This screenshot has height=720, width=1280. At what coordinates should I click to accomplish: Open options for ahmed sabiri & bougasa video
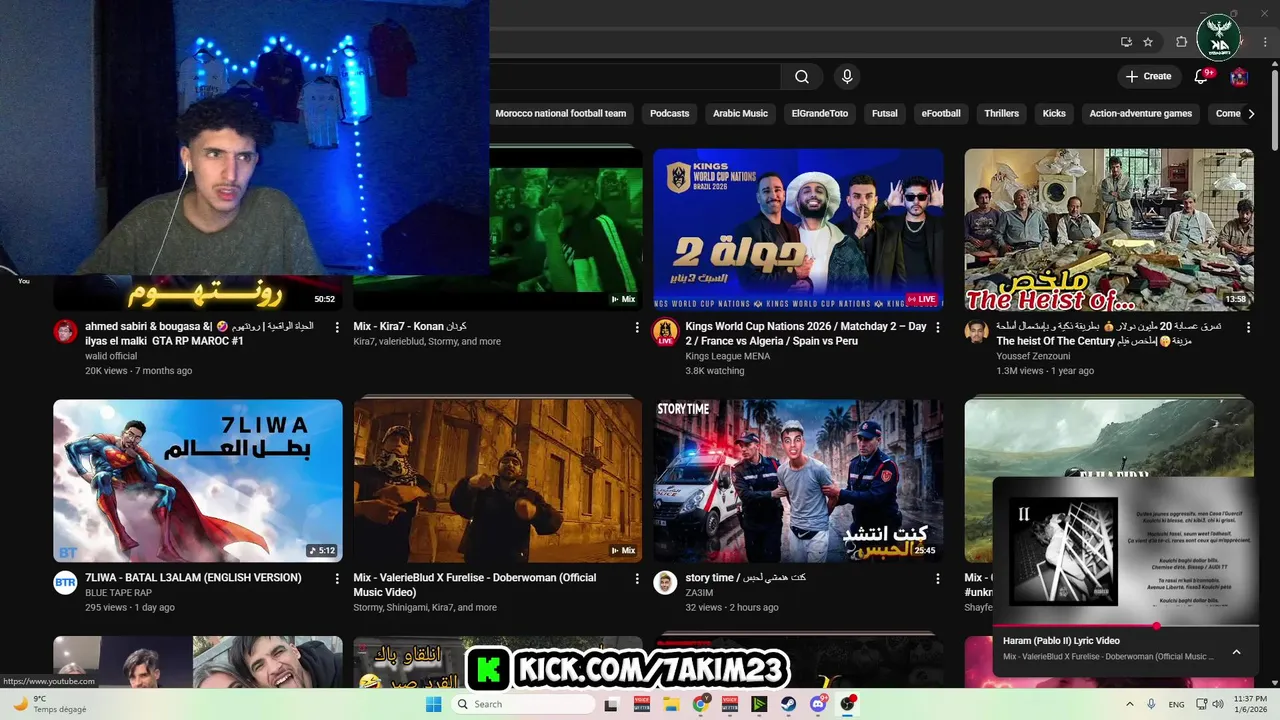point(337,327)
